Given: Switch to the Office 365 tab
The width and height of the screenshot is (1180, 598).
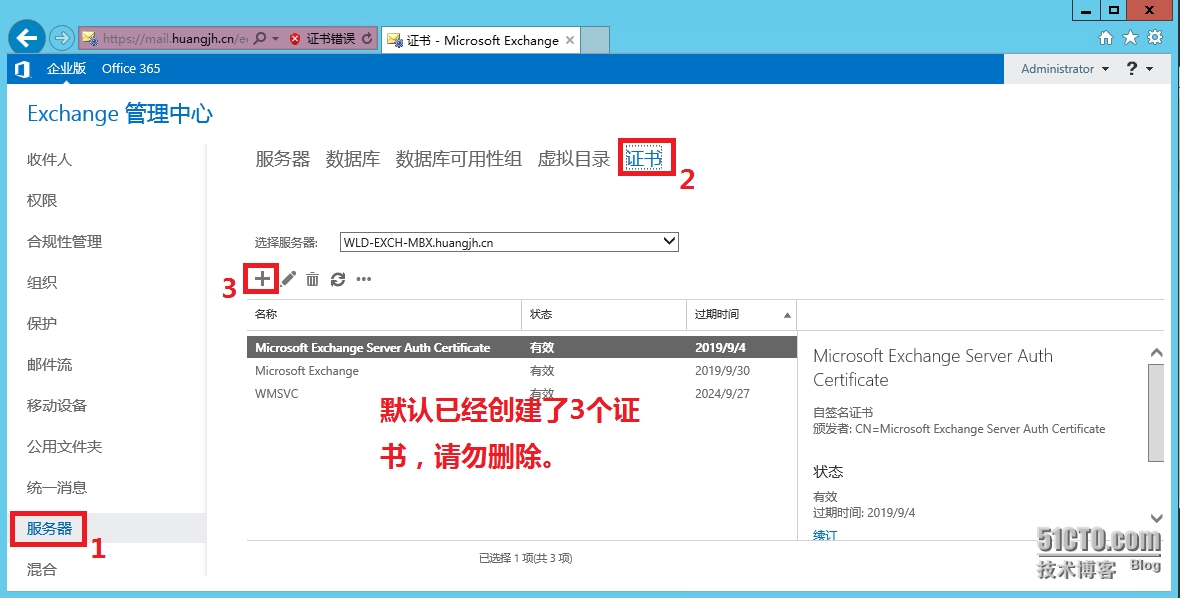Looking at the screenshot, I should [x=131, y=68].
